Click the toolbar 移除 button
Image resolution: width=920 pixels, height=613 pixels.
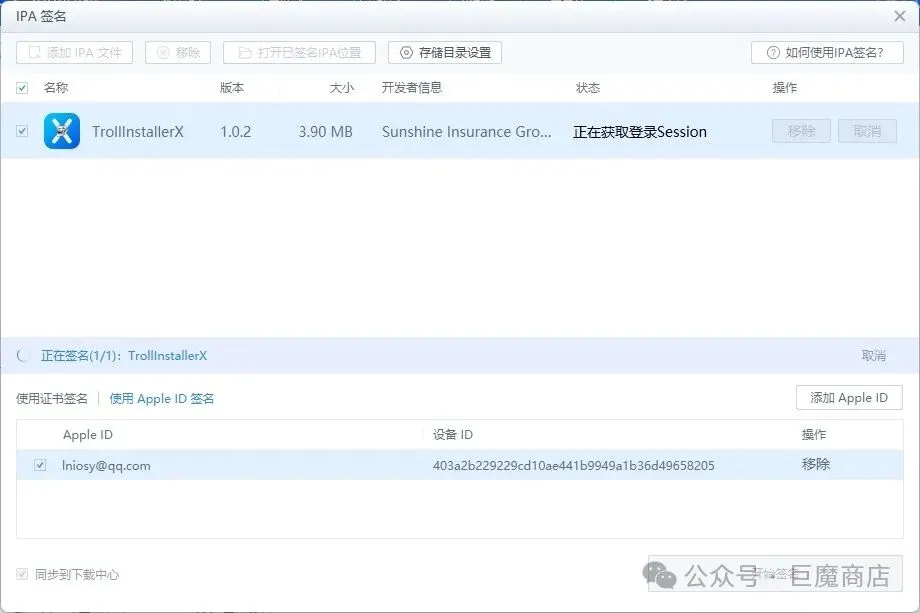[x=178, y=53]
